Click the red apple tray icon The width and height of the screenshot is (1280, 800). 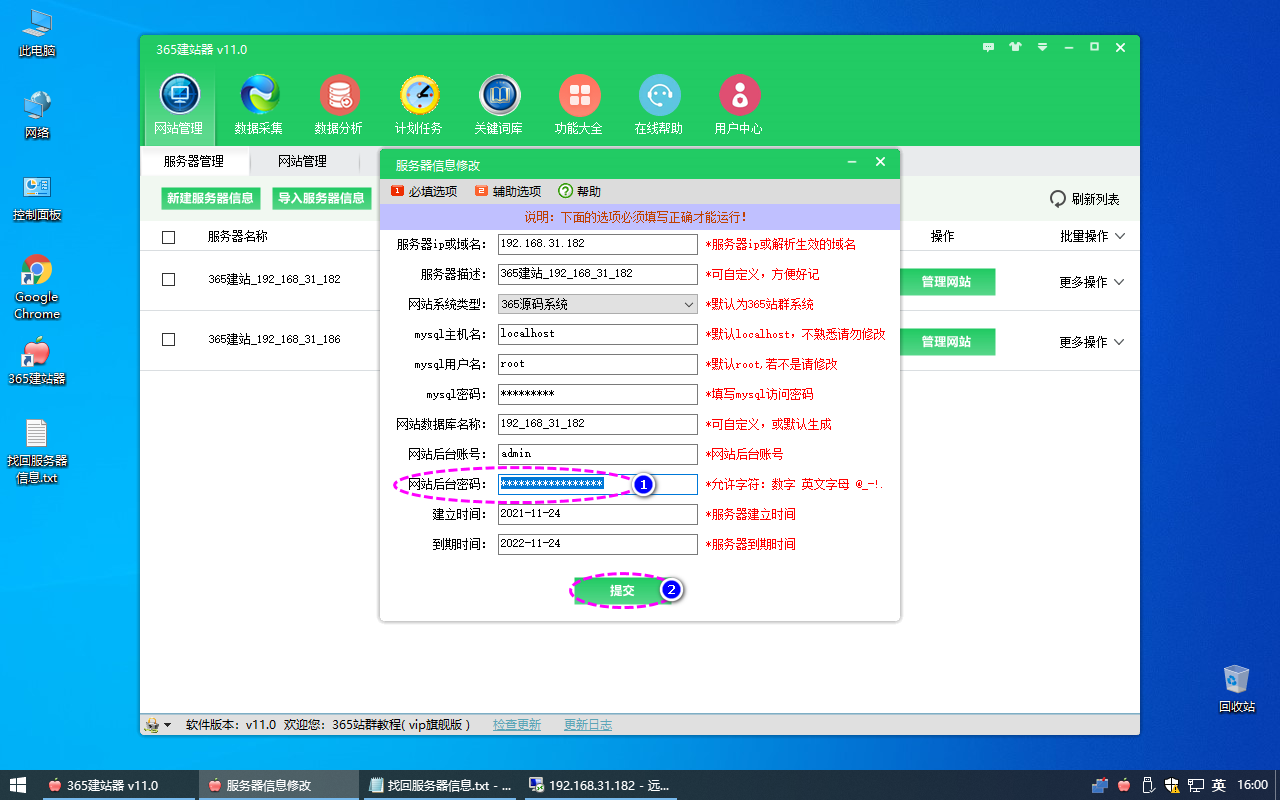click(1125, 785)
